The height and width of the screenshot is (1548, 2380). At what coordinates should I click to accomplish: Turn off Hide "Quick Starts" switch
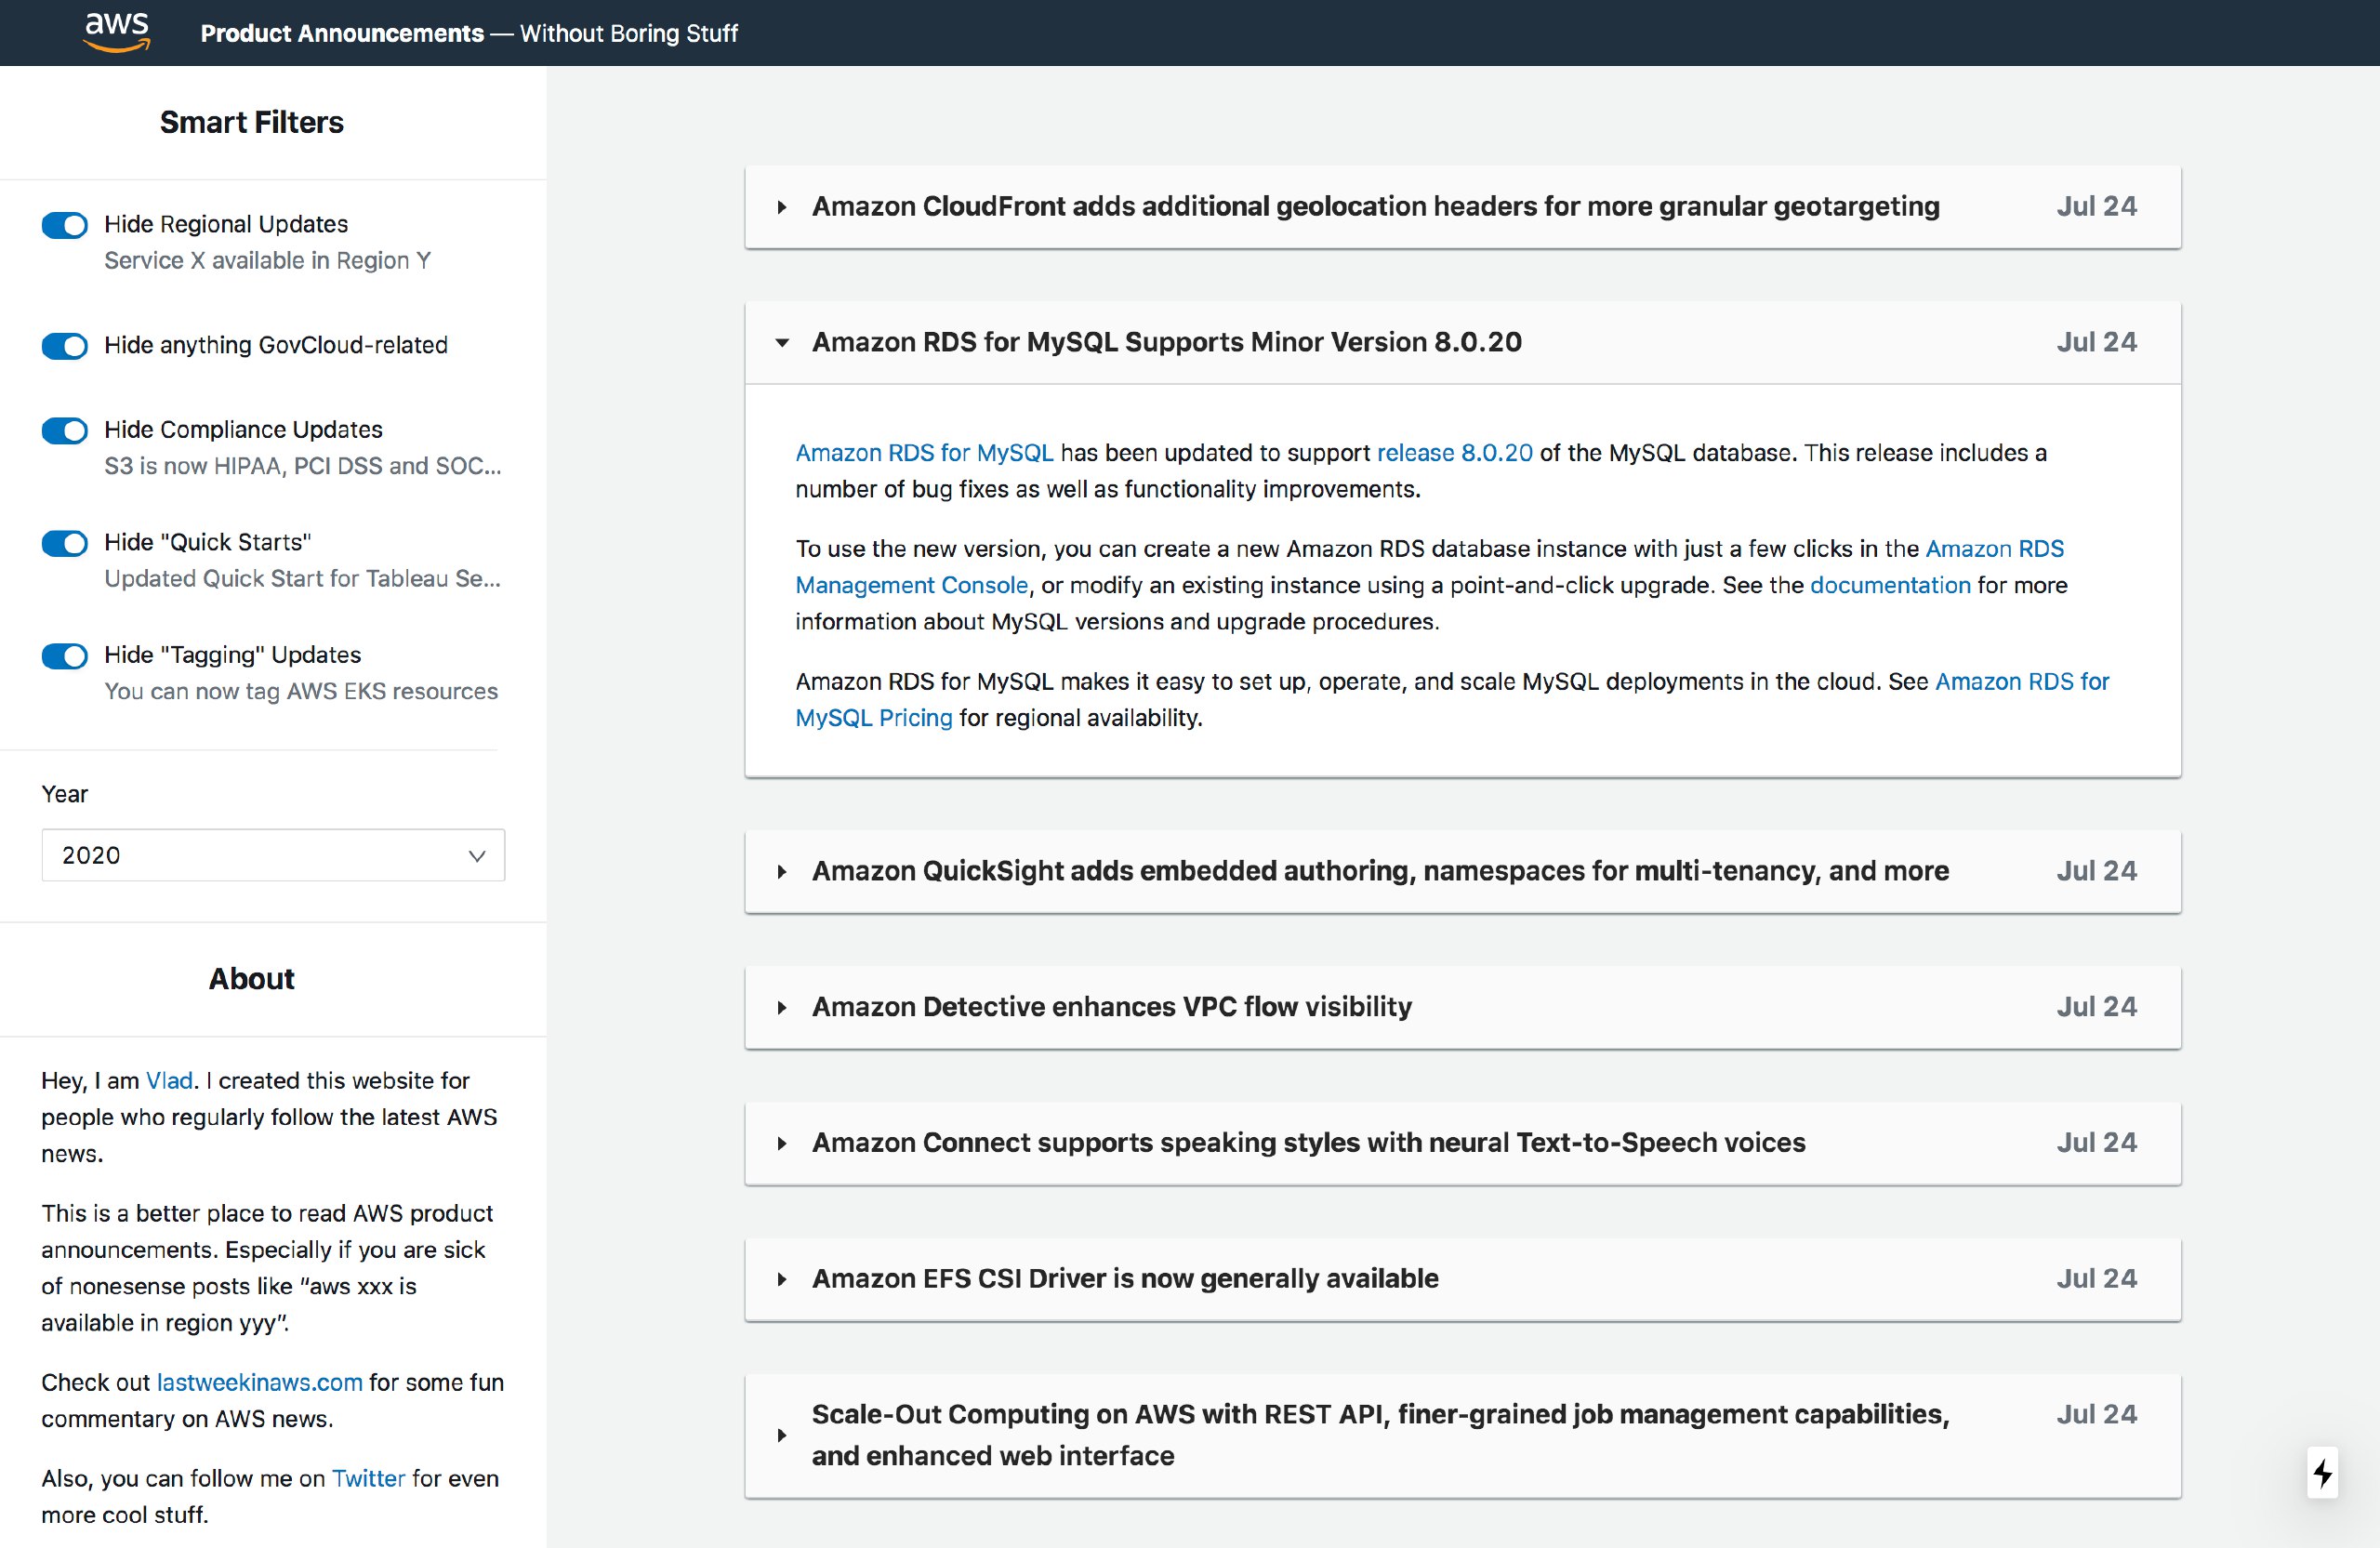[65, 543]
